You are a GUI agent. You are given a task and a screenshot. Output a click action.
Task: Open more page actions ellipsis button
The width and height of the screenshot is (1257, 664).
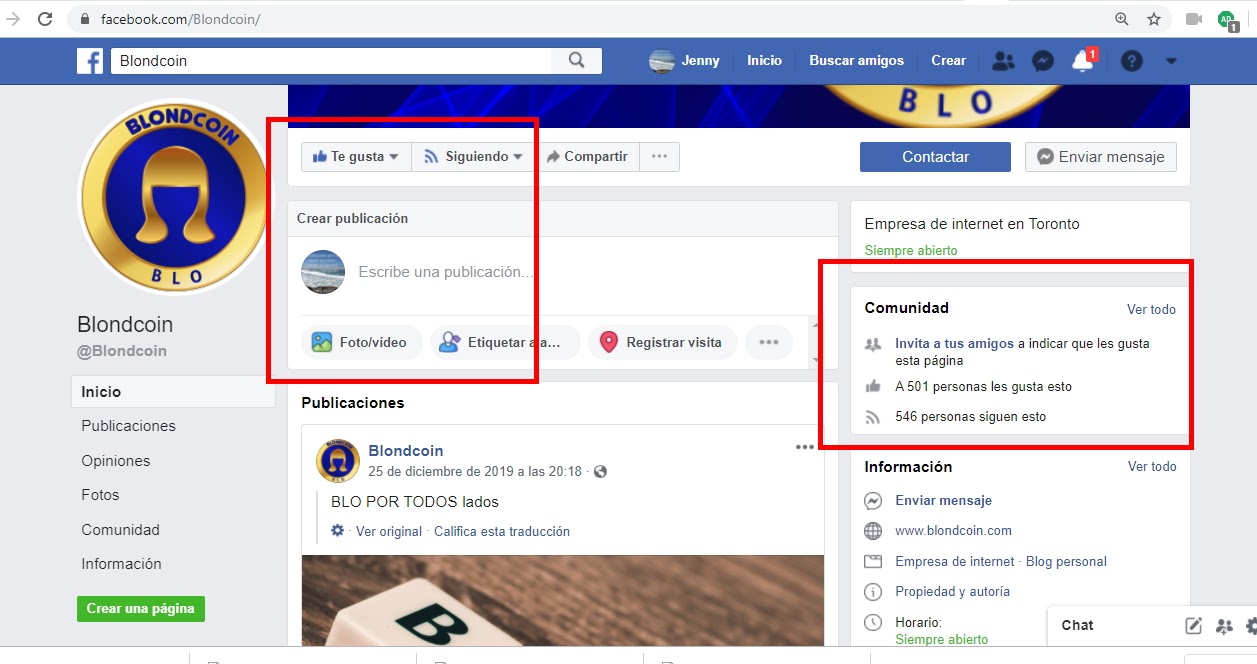(x=659, y=157)
